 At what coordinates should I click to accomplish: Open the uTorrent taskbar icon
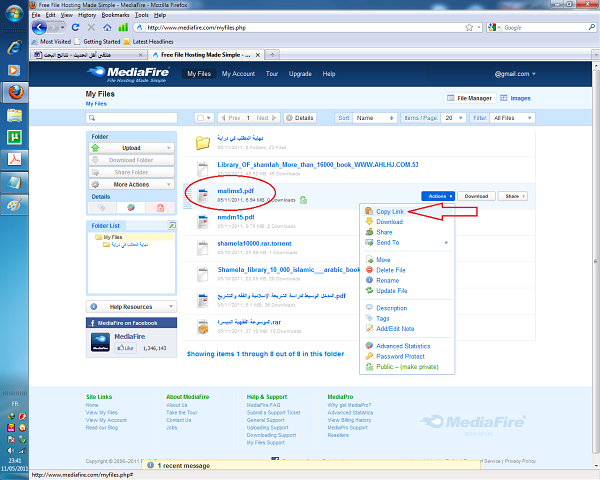[x=14, y=137]
